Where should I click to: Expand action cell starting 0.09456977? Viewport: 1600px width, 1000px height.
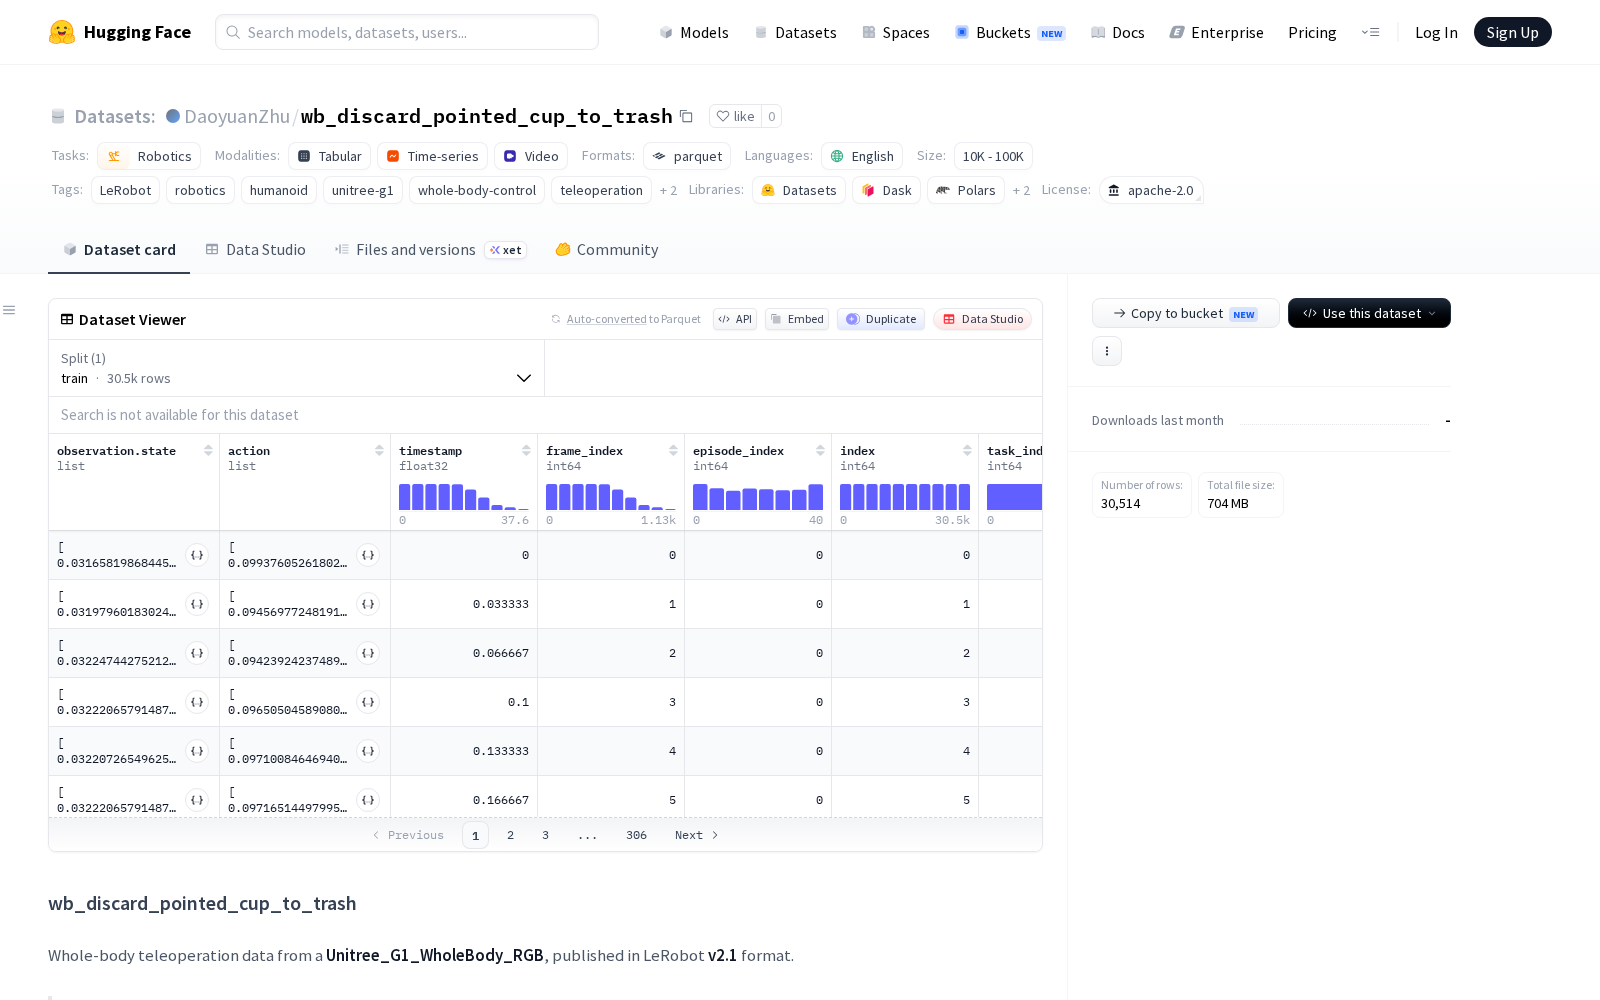click(x=368, y=604)
